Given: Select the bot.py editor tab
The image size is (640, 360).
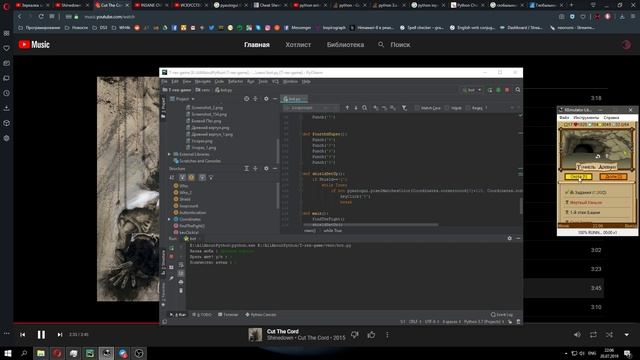Looking at the screenshot, I should click(294, 99).
